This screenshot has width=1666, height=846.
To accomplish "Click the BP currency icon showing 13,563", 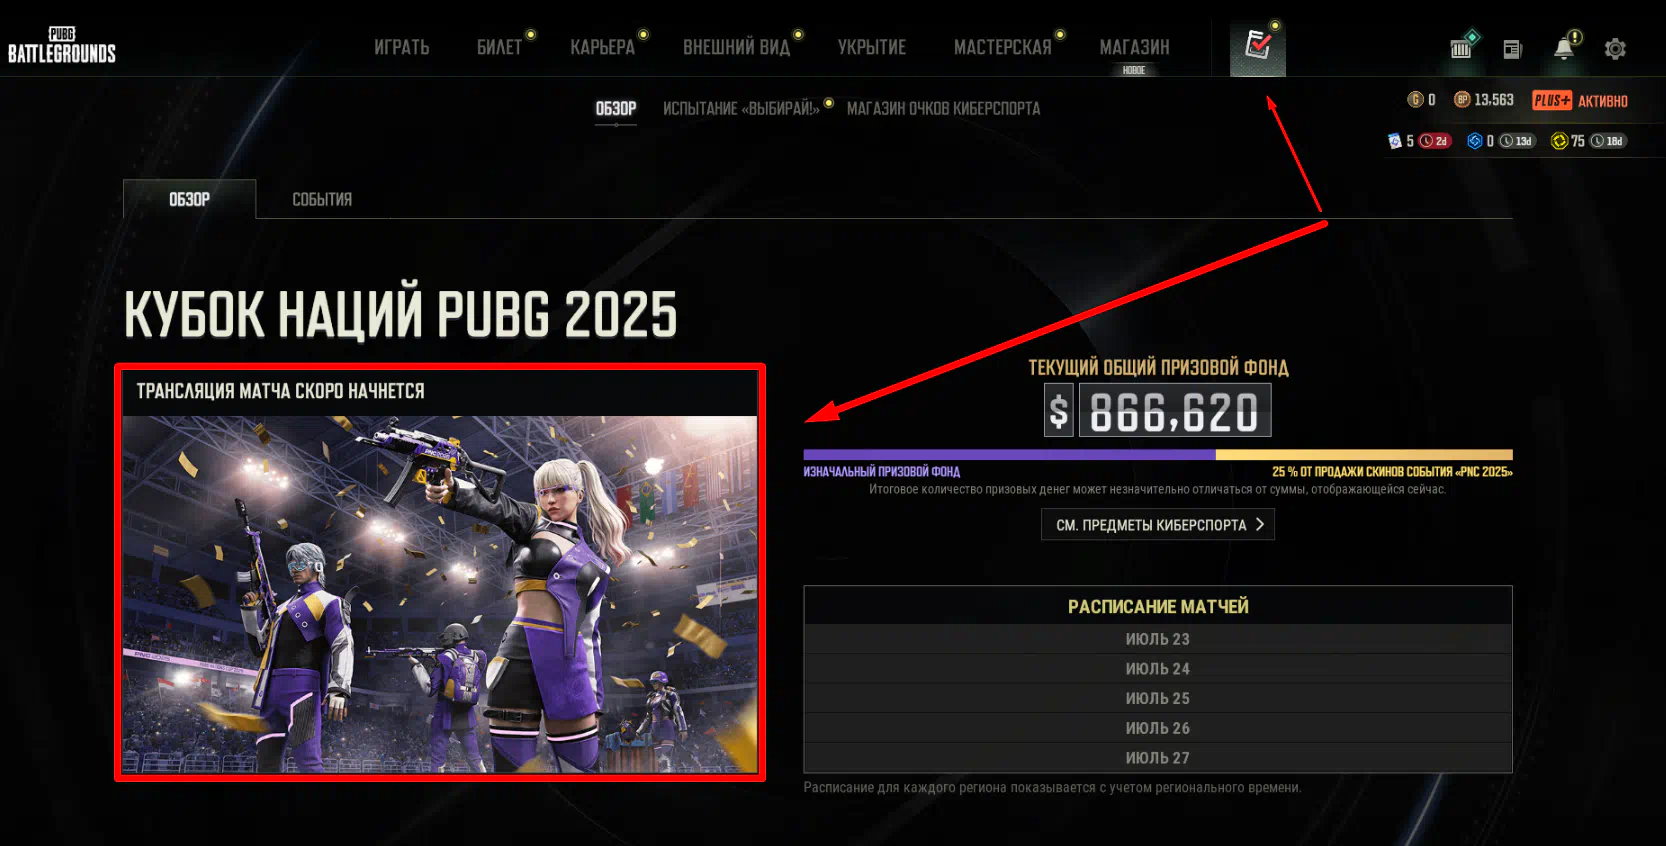I will (x=1462, y=99).
